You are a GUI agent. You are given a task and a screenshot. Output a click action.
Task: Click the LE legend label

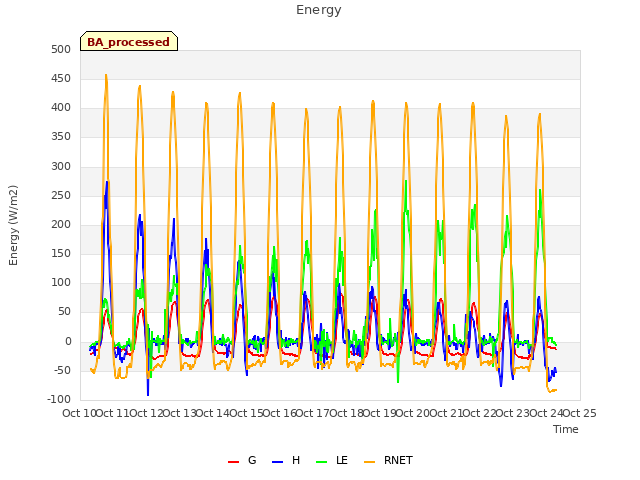coord(342,460)
